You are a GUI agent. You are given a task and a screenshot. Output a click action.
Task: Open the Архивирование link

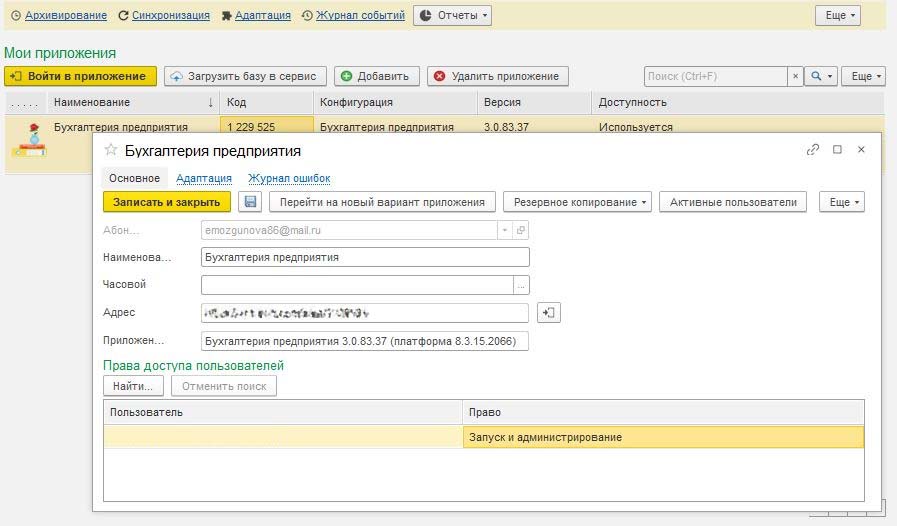click(x=63, y=16)
